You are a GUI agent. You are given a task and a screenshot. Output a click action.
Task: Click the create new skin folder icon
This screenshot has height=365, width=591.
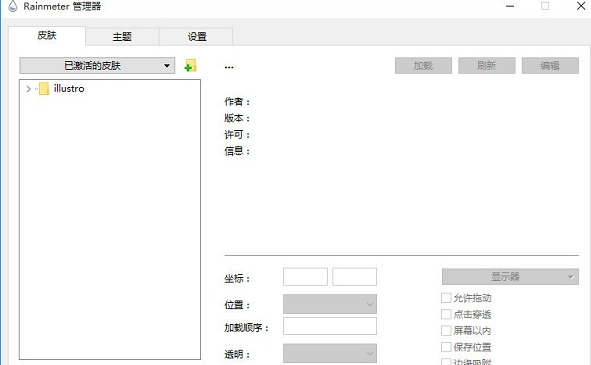(x=191, y=66)
